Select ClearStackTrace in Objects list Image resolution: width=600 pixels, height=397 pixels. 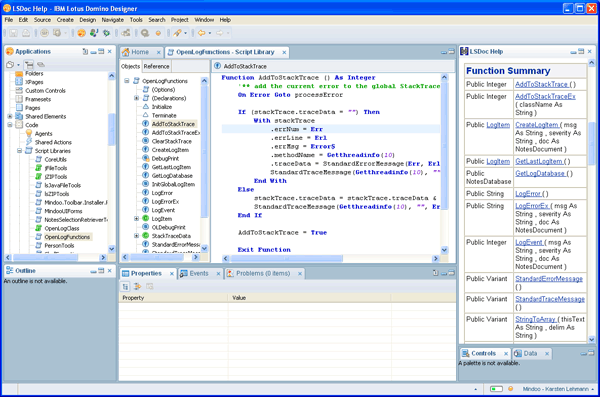171,141
